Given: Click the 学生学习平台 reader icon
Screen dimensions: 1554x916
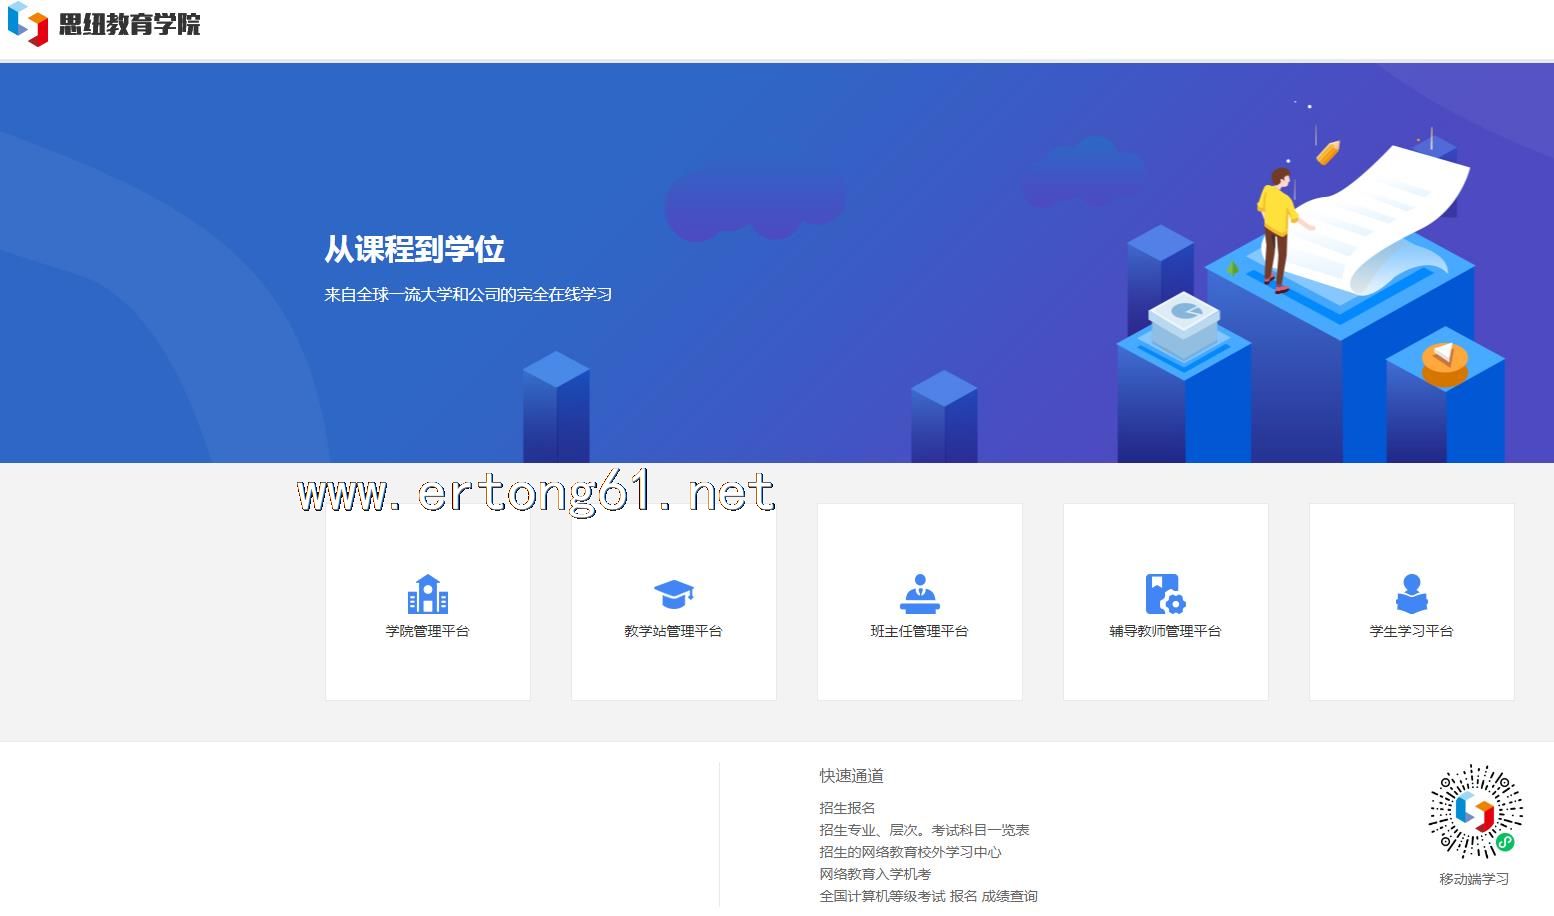Looking at the screenshot, I should (x=1411, y=594).
